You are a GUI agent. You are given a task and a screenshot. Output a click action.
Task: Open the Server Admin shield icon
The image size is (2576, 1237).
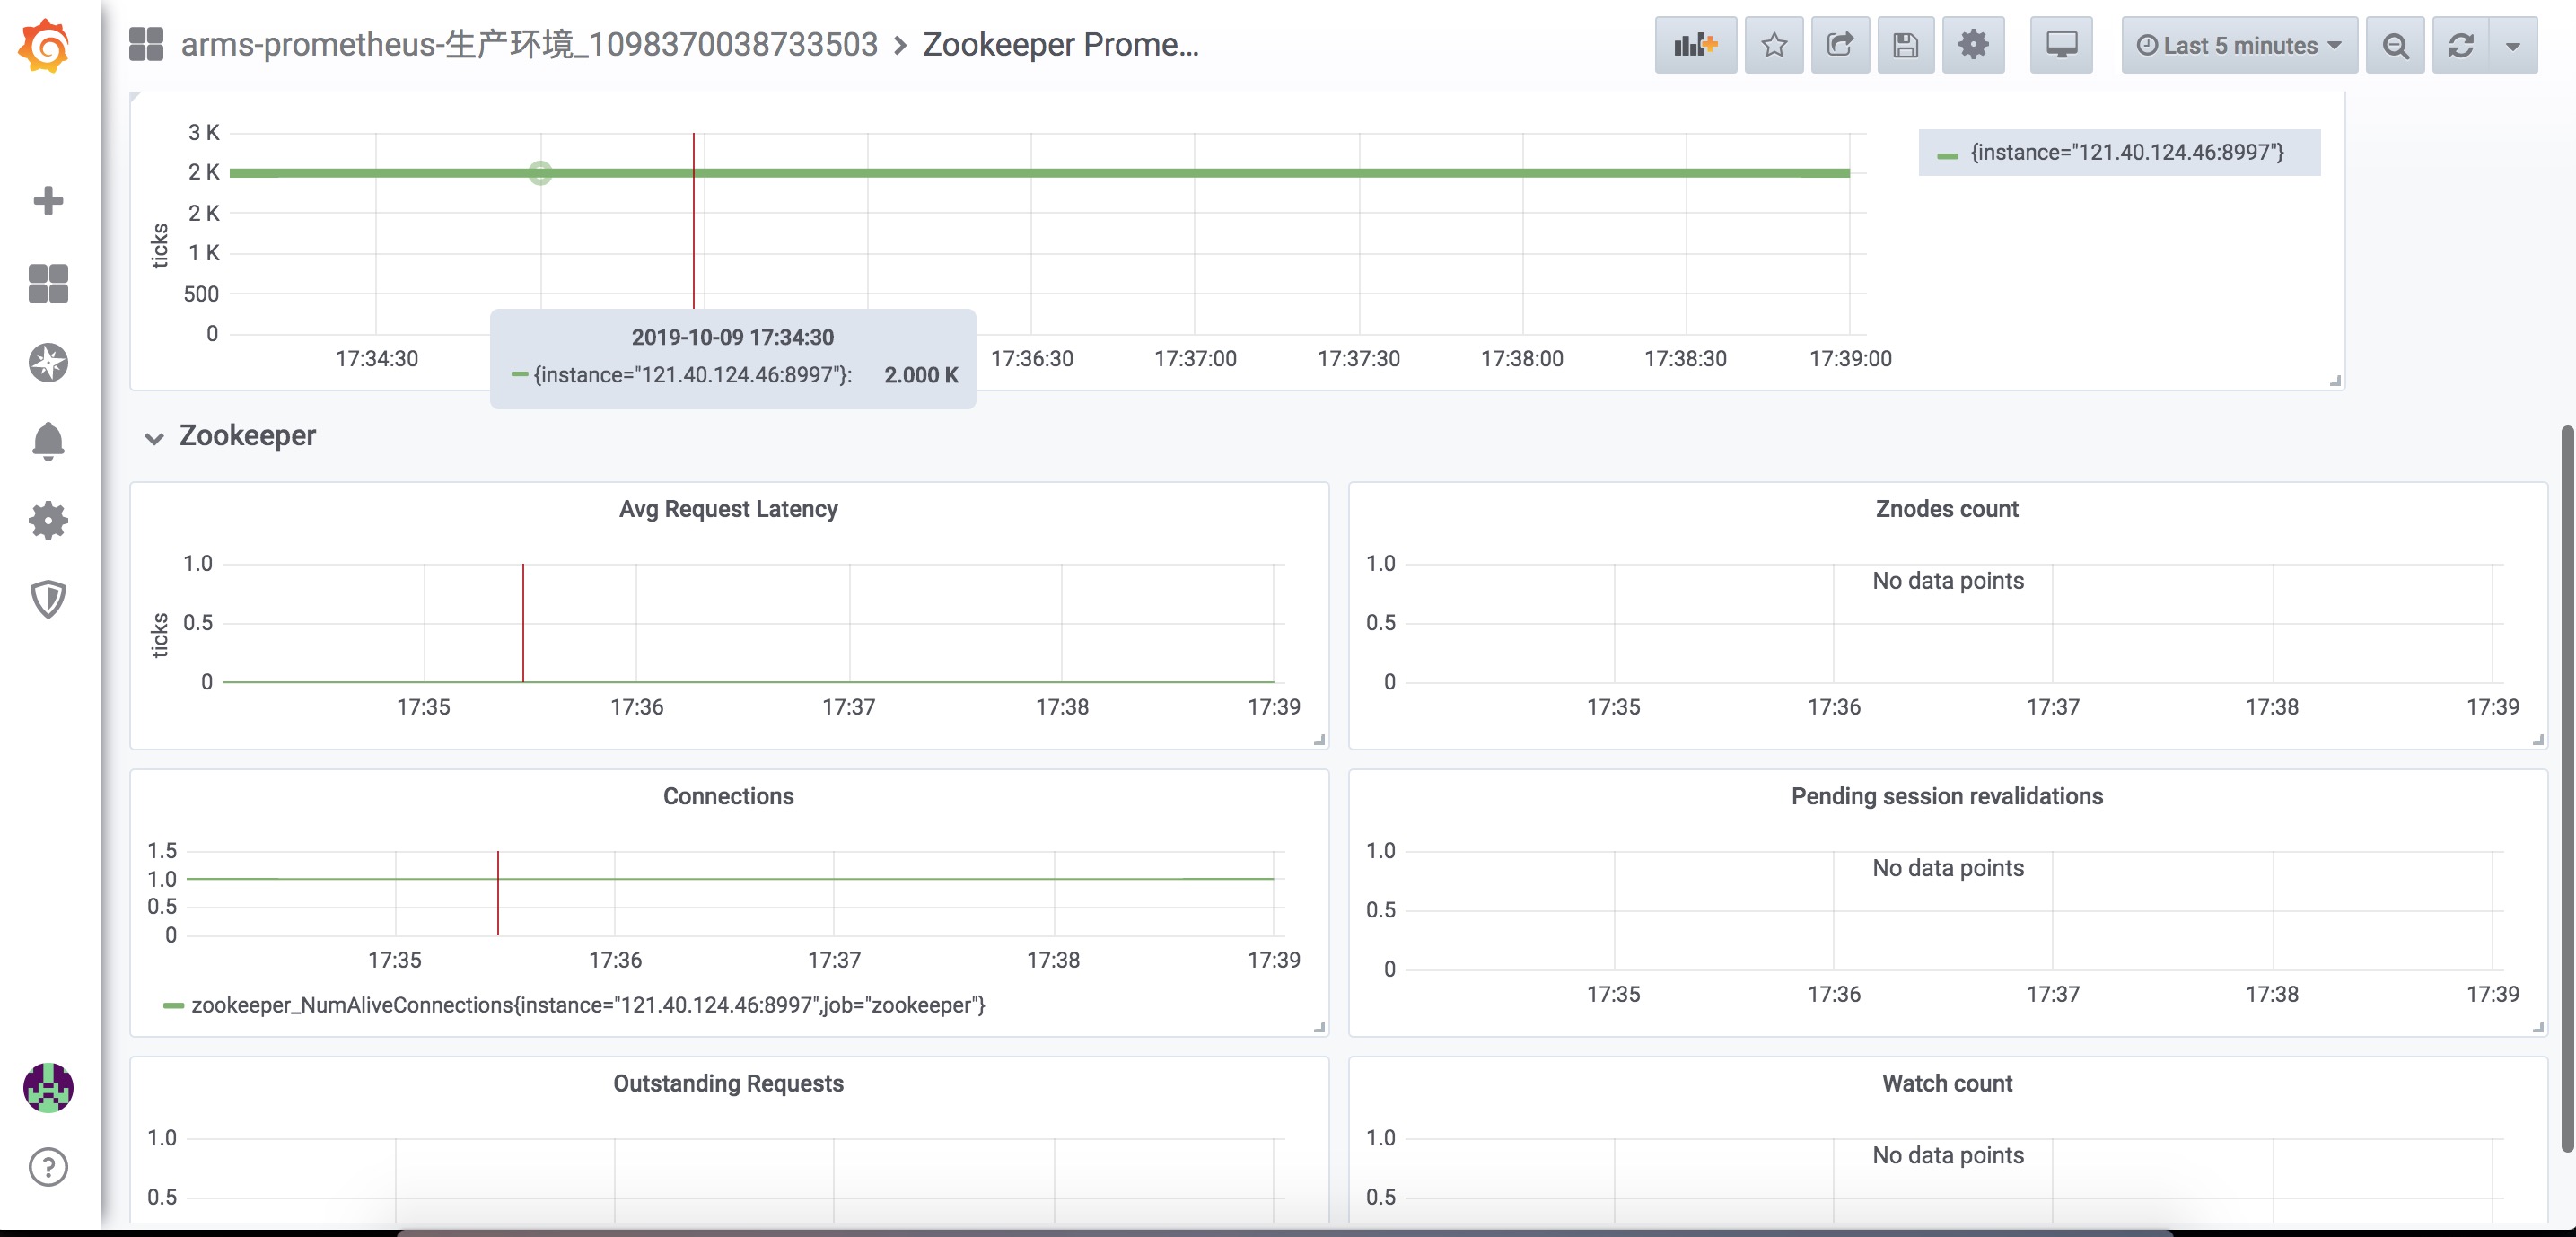coord(48,599)
